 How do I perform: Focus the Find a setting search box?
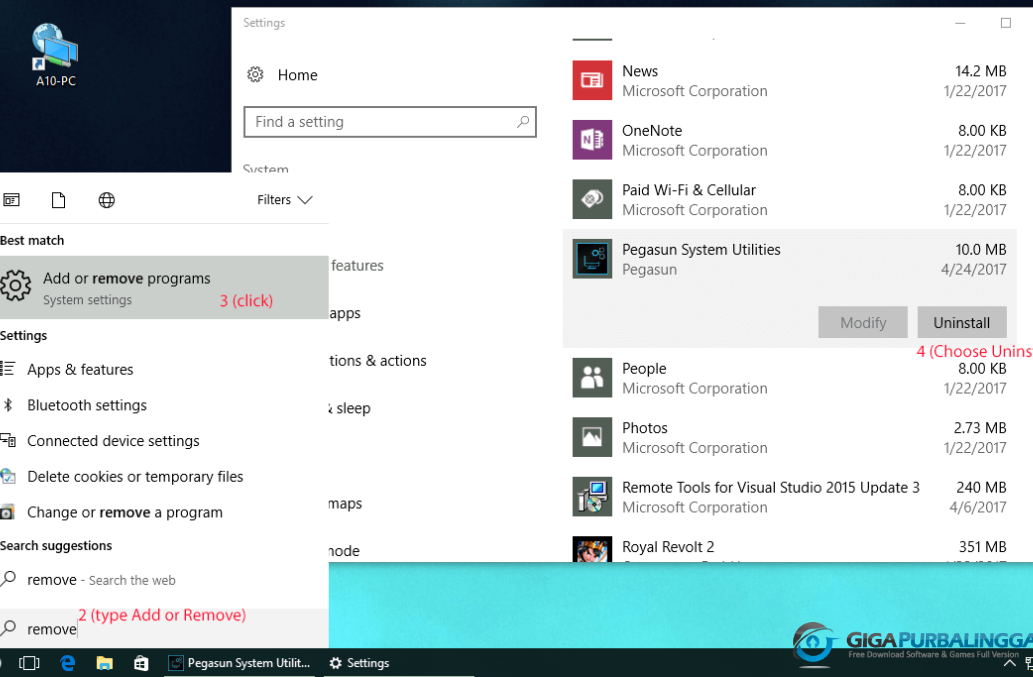click(390, 122)
